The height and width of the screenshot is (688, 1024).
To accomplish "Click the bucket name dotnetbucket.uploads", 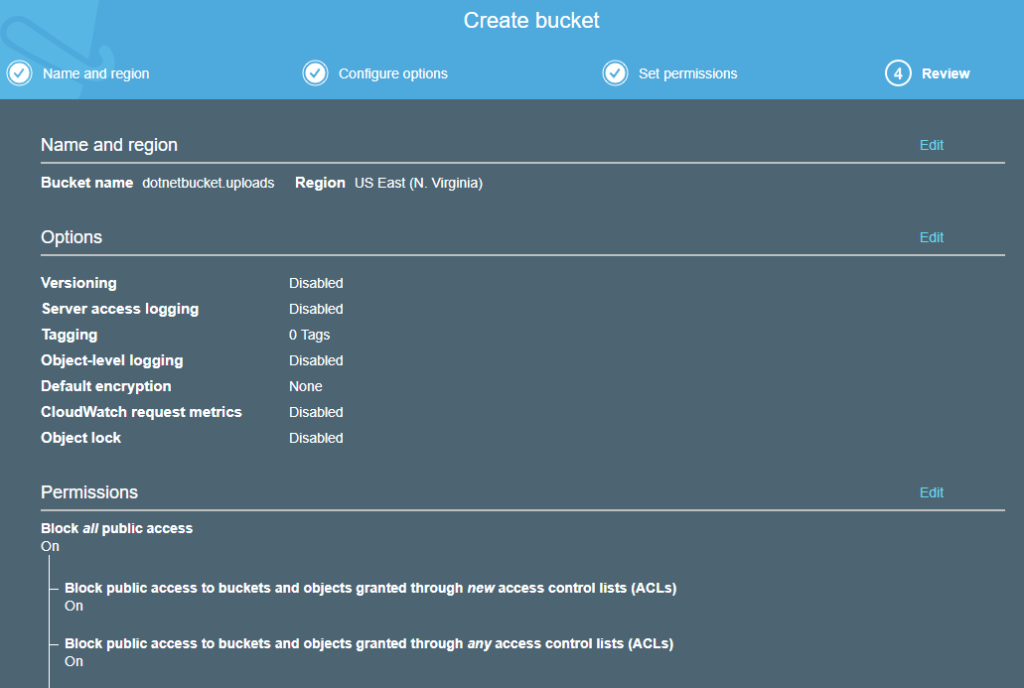I will click(x=208, y=183).
